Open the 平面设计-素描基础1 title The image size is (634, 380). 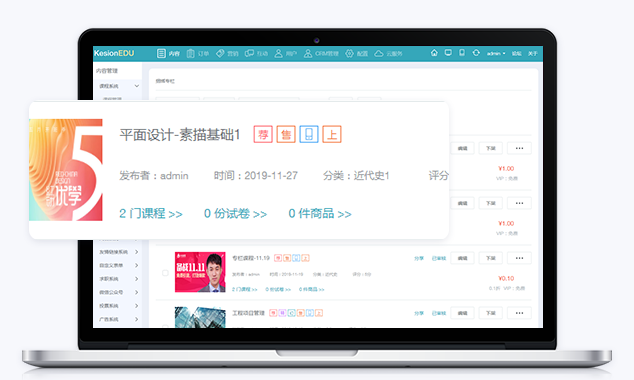pos(180,135)
